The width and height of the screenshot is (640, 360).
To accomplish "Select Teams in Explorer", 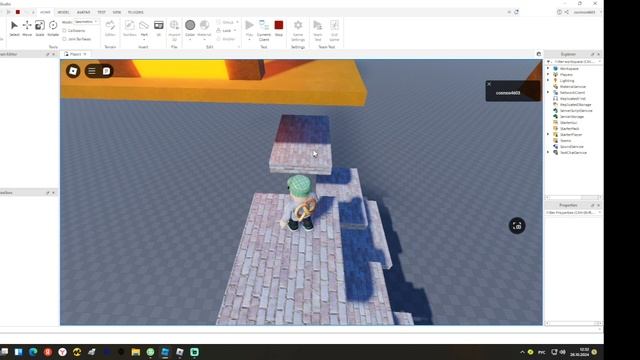I will (x=565, y=140).
